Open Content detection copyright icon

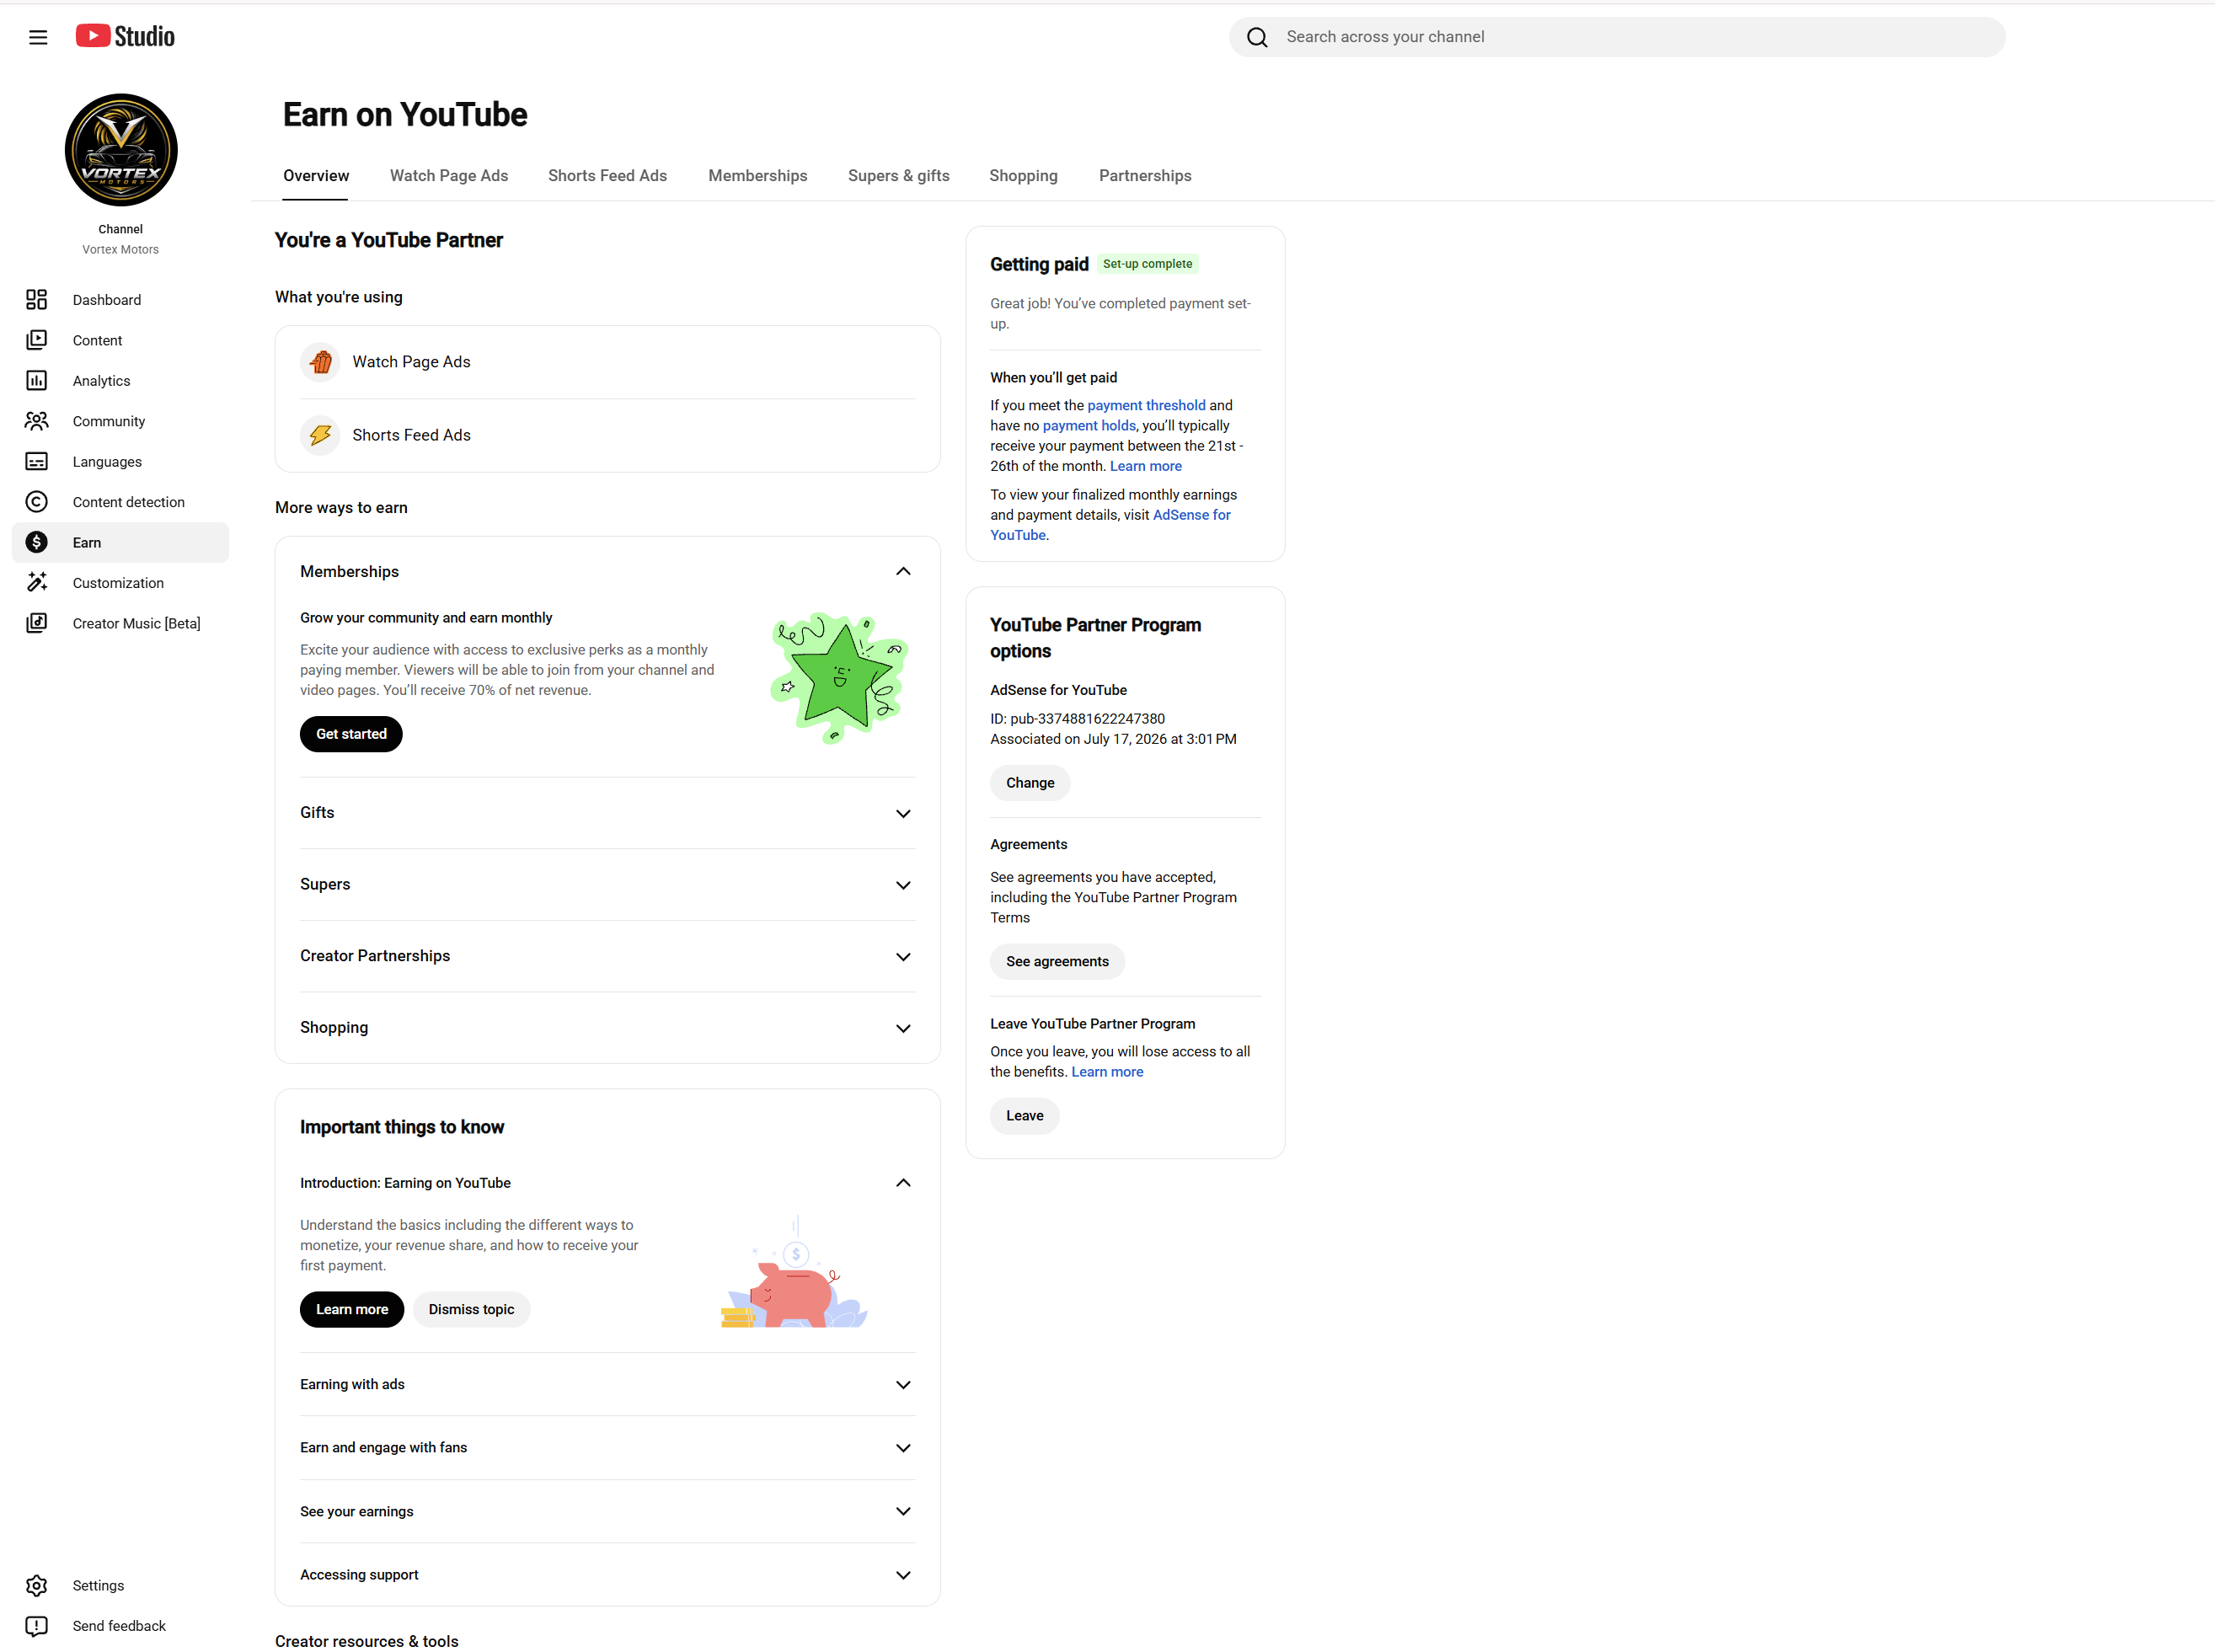click(36, 502)
